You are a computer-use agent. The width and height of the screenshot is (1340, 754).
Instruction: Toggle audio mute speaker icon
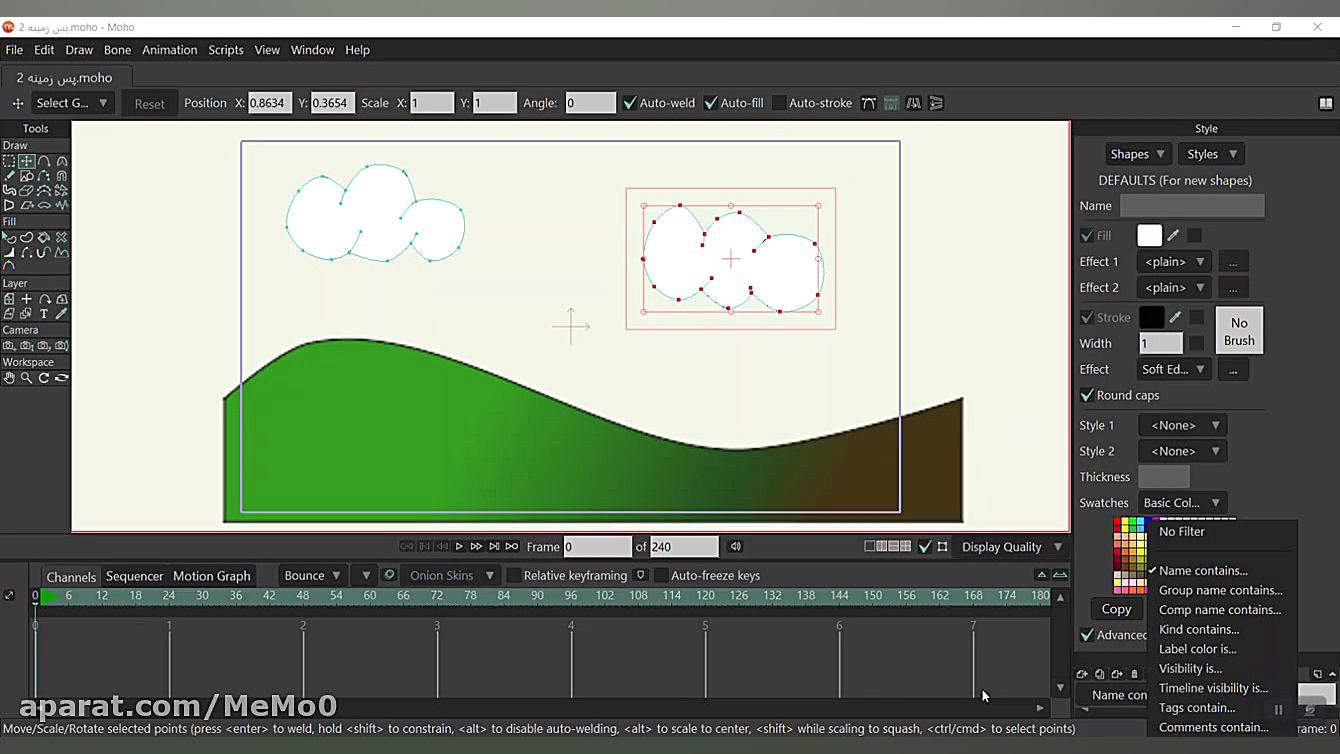click(x=735, y=547)
